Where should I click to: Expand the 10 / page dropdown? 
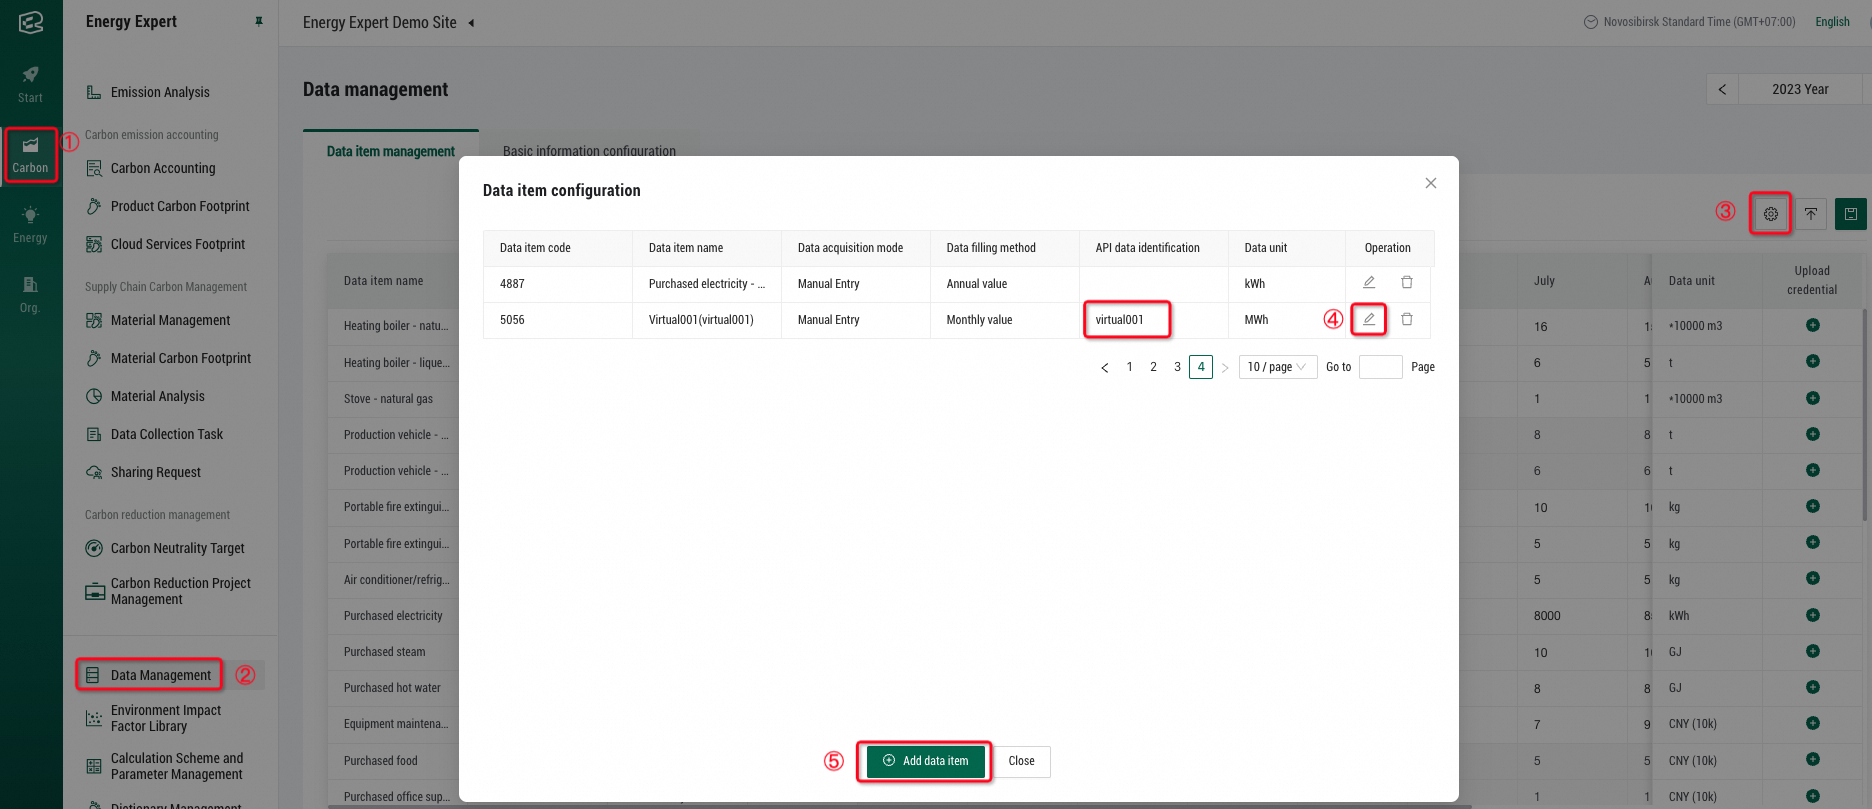tap(1278, 367)
